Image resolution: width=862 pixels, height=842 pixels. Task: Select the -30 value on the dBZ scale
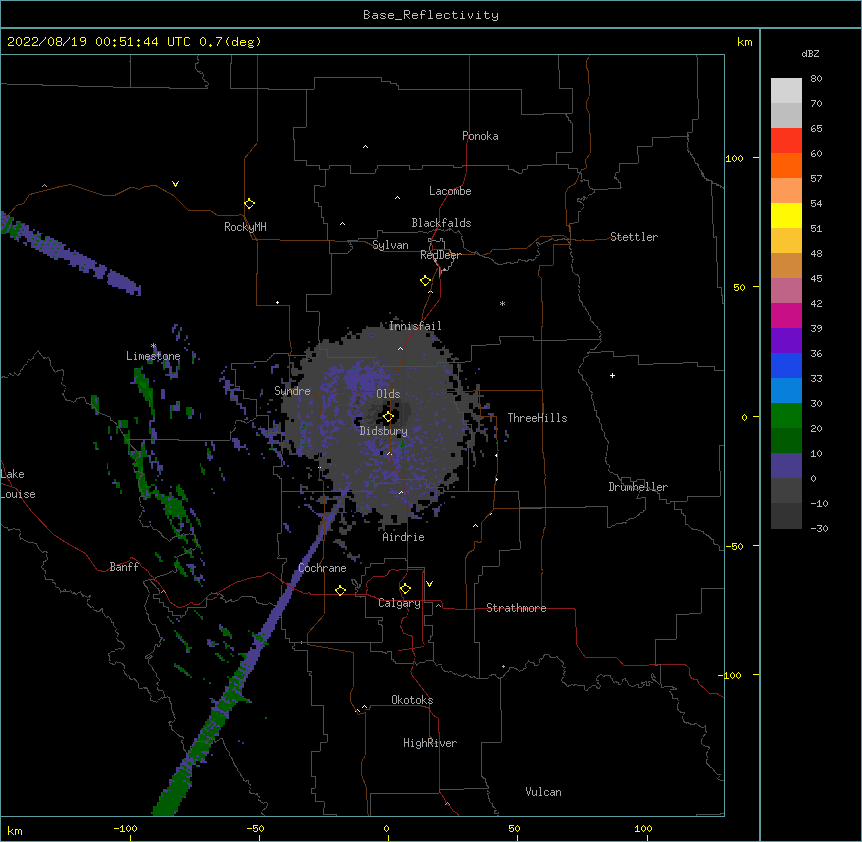(819, 528)
